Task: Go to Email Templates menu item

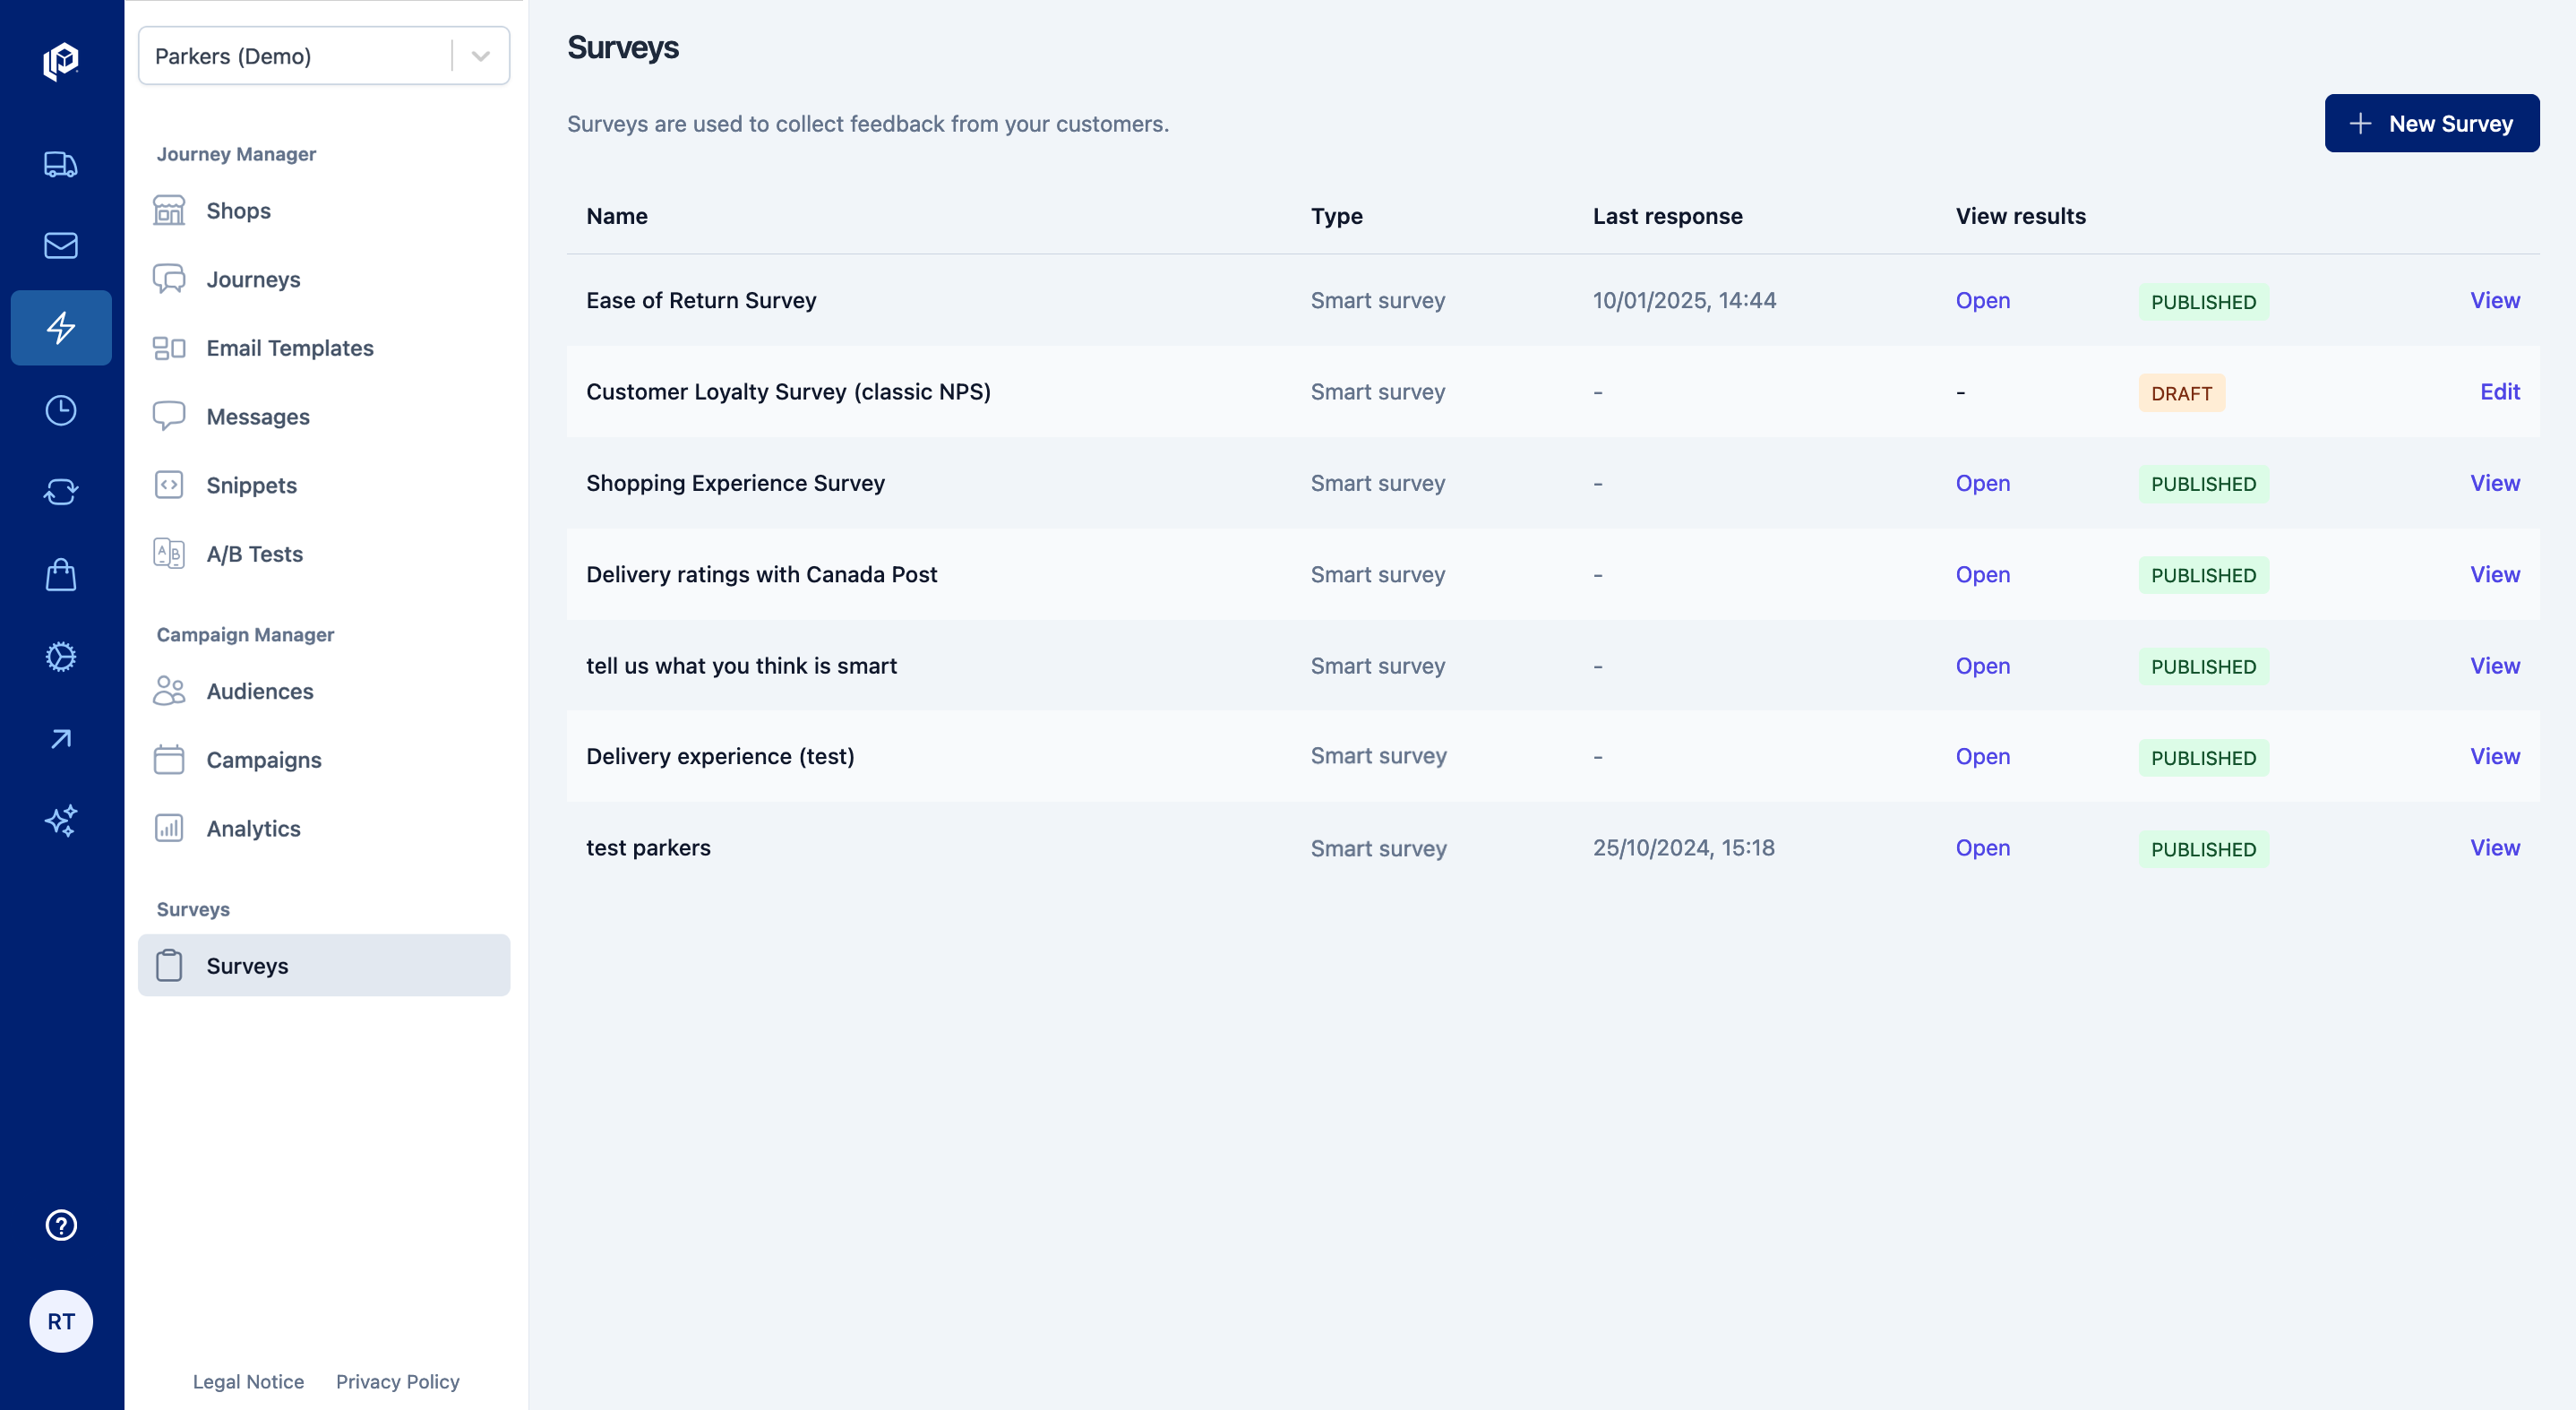Action: tap(289, 348)
